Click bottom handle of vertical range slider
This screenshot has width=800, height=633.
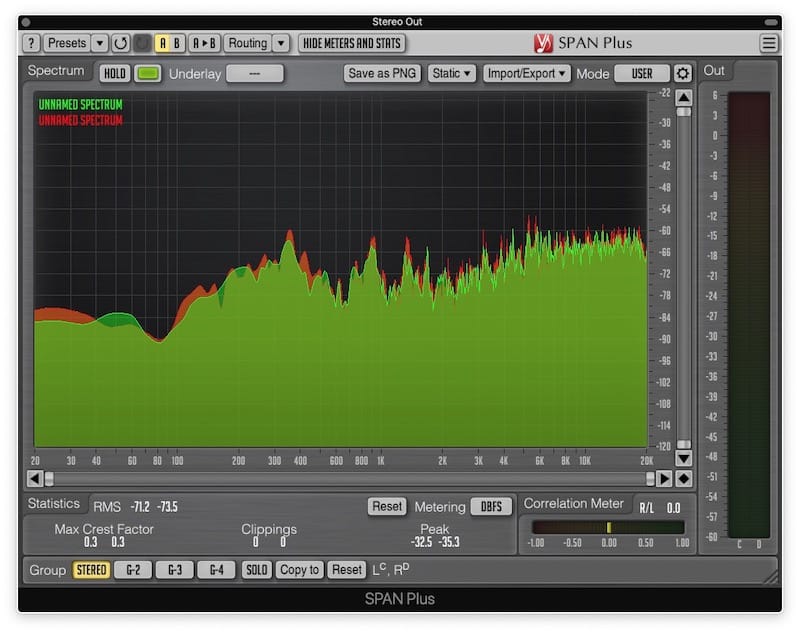[684, 444]
